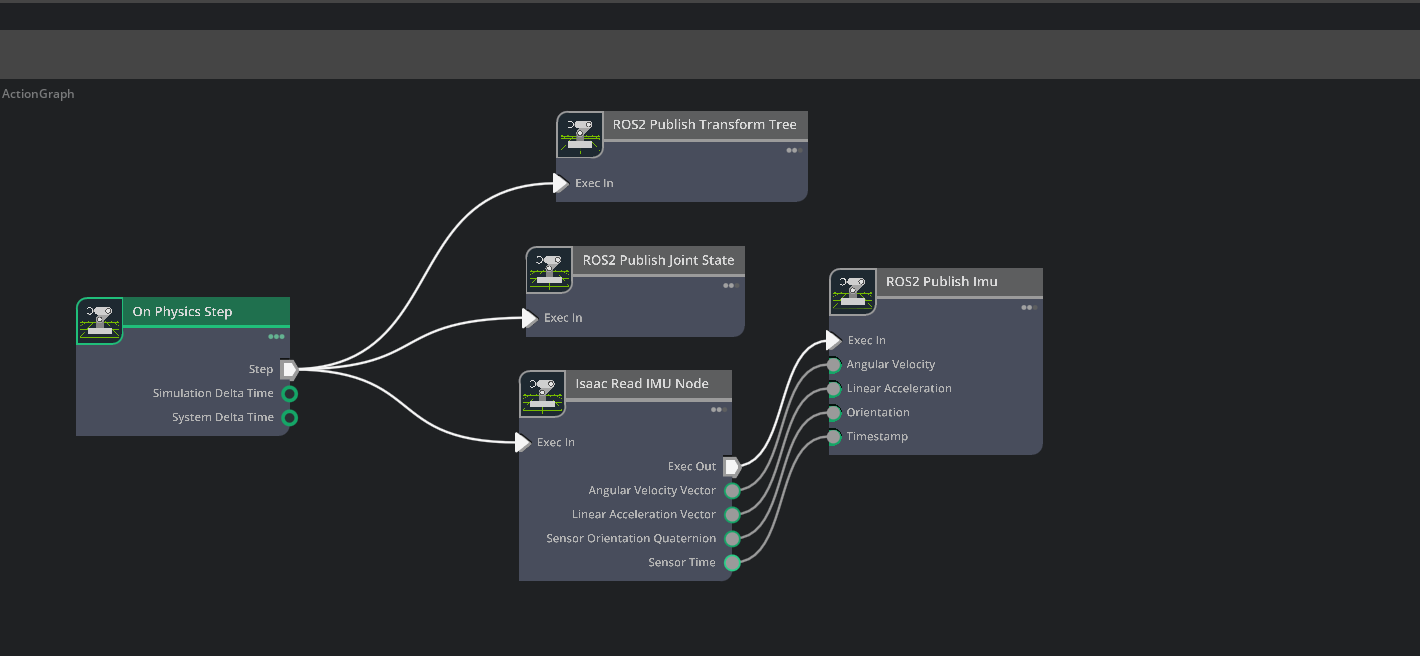This screenshot has width=1420, height=656.
Task: Click the ROS2 Publish Joint State node icon
Action: [550, 270]
